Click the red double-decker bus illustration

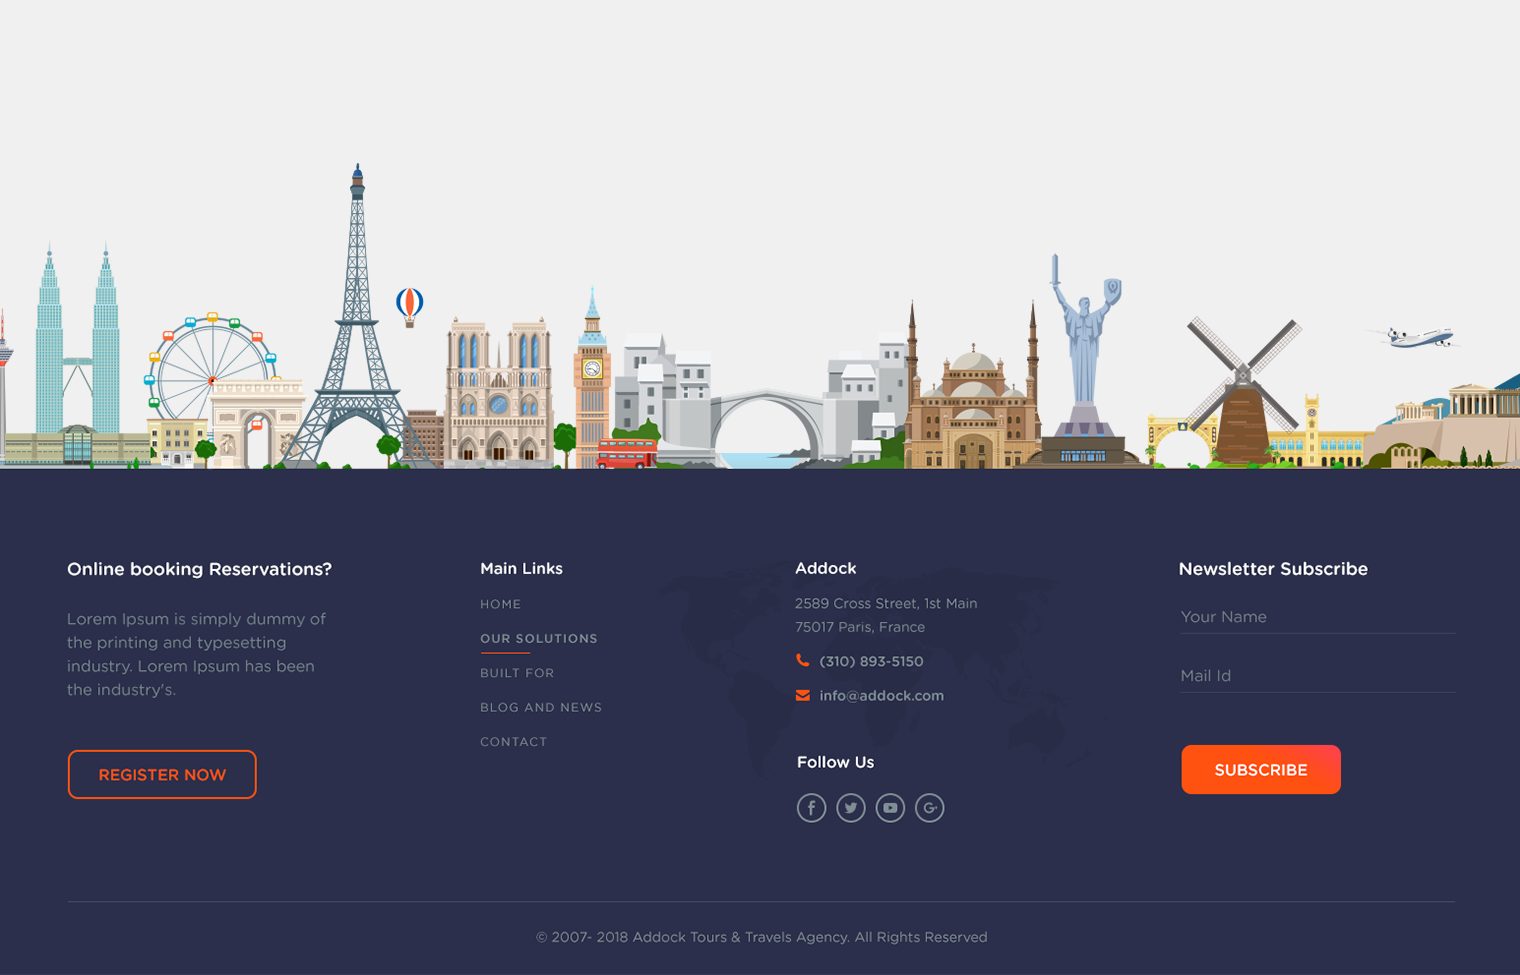click(626, 454)
